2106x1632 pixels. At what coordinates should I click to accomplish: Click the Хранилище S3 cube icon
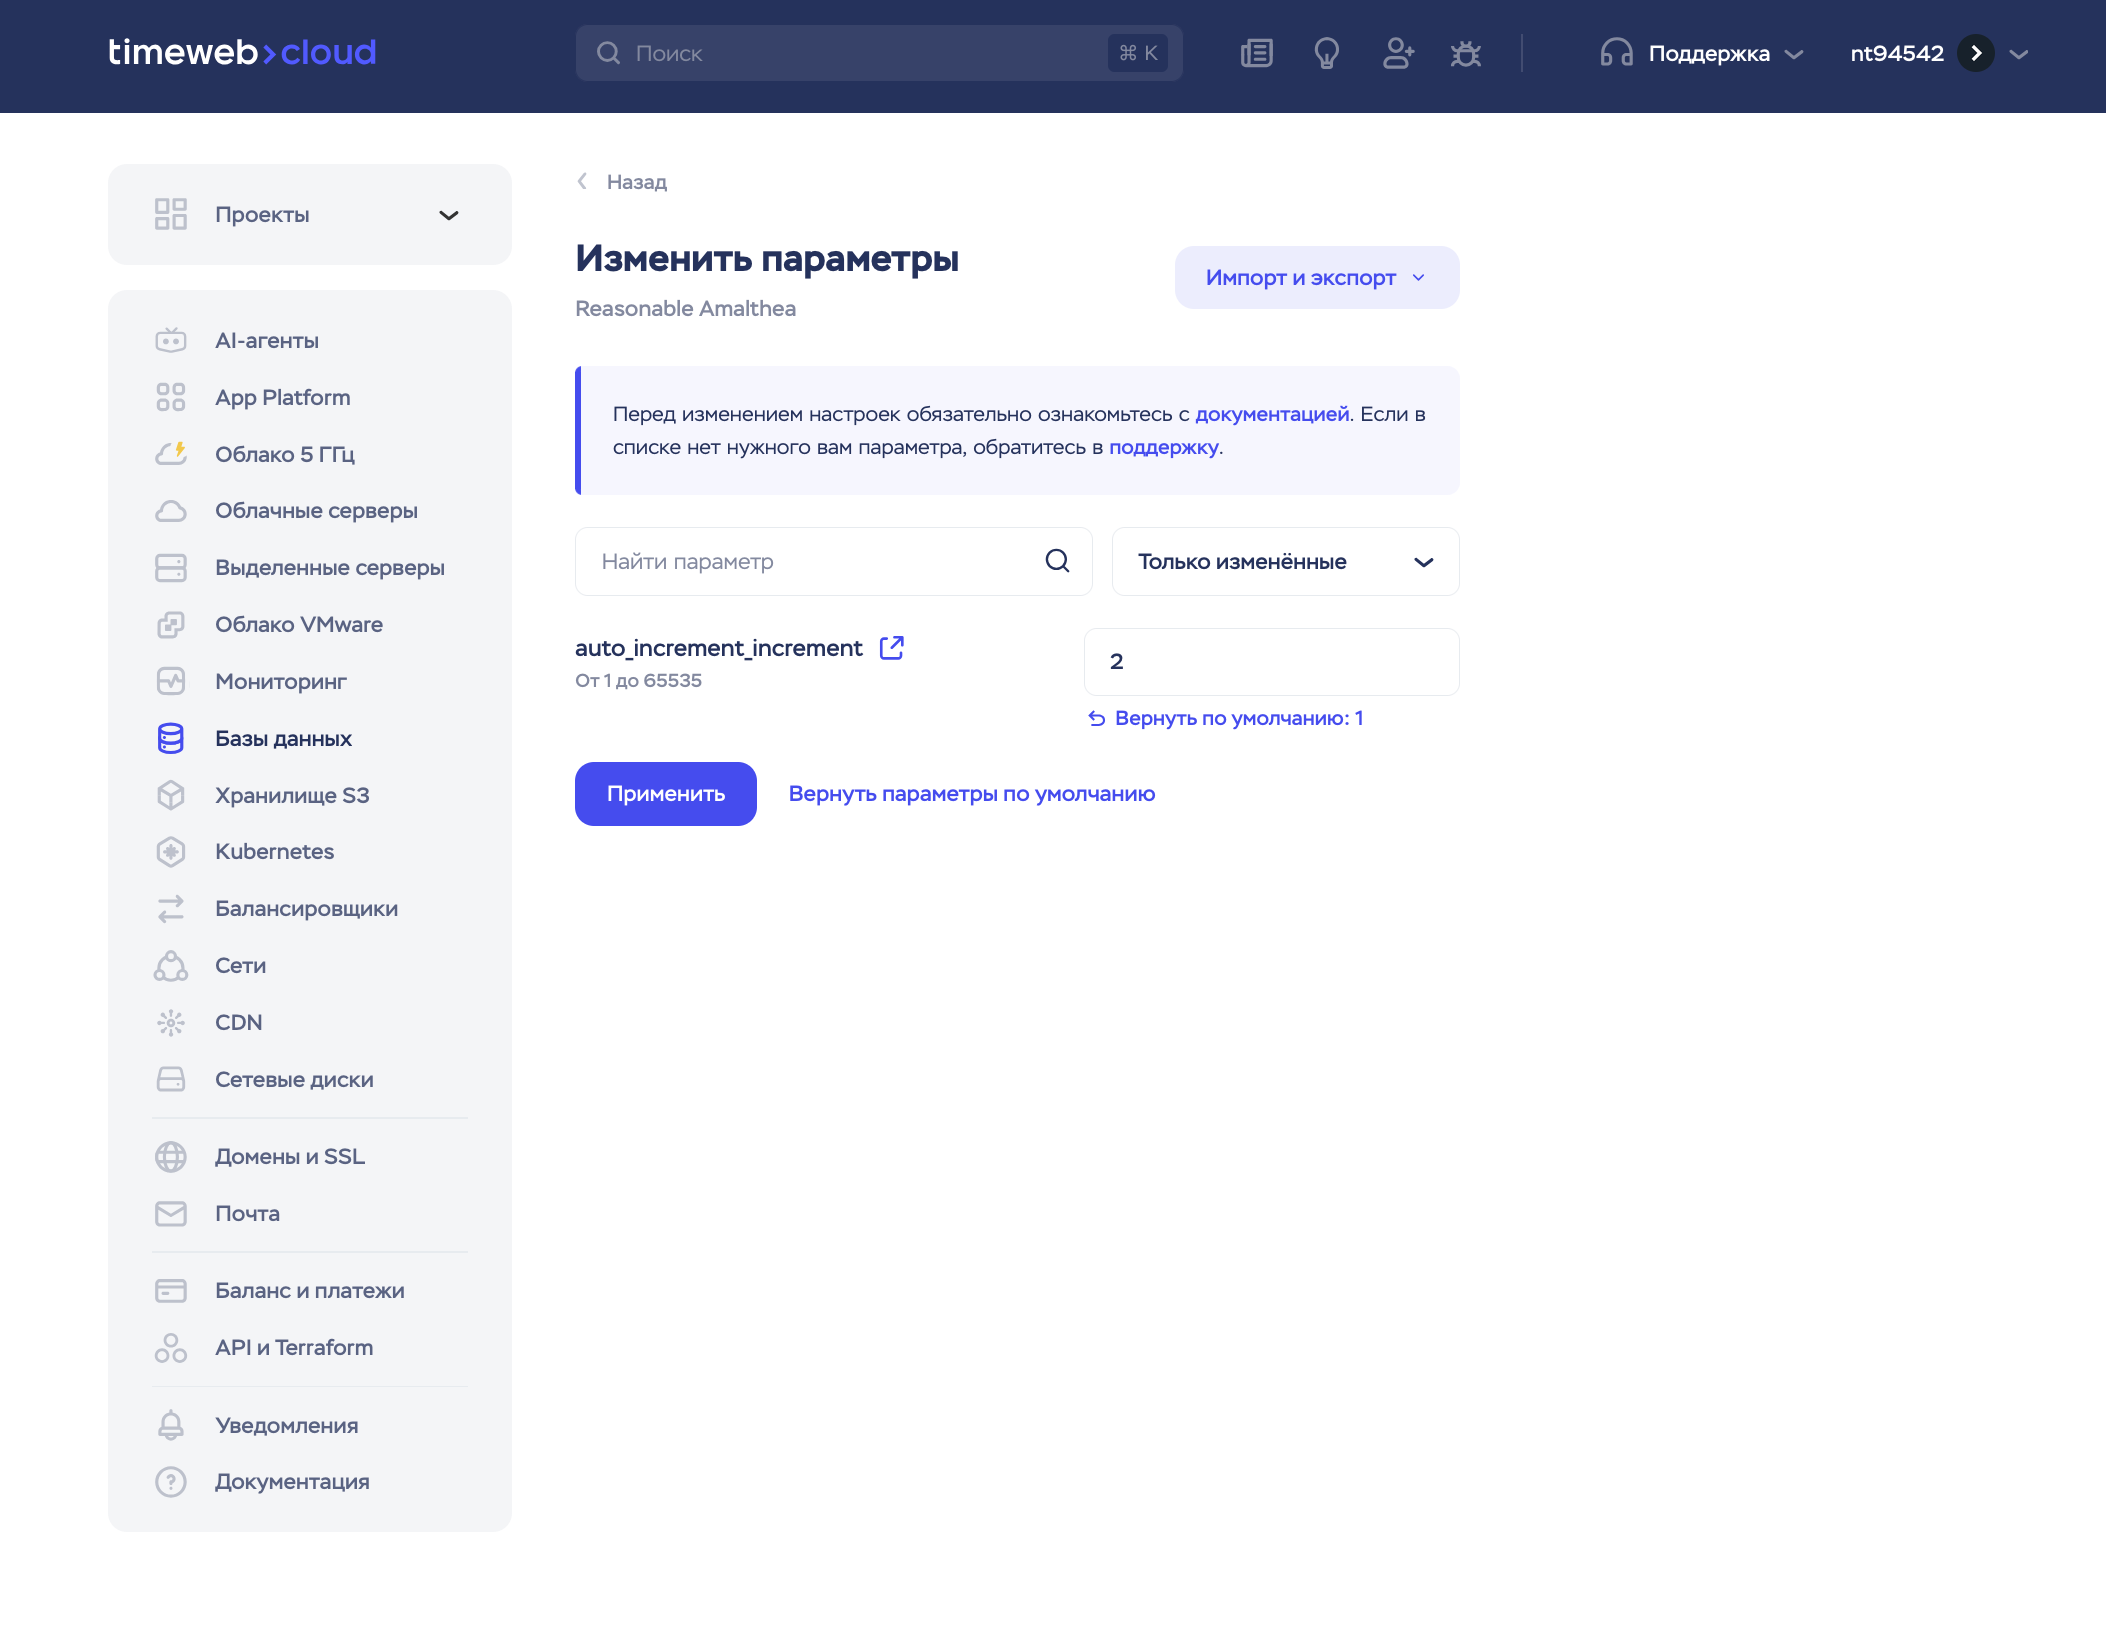click(x=171, y=795)
